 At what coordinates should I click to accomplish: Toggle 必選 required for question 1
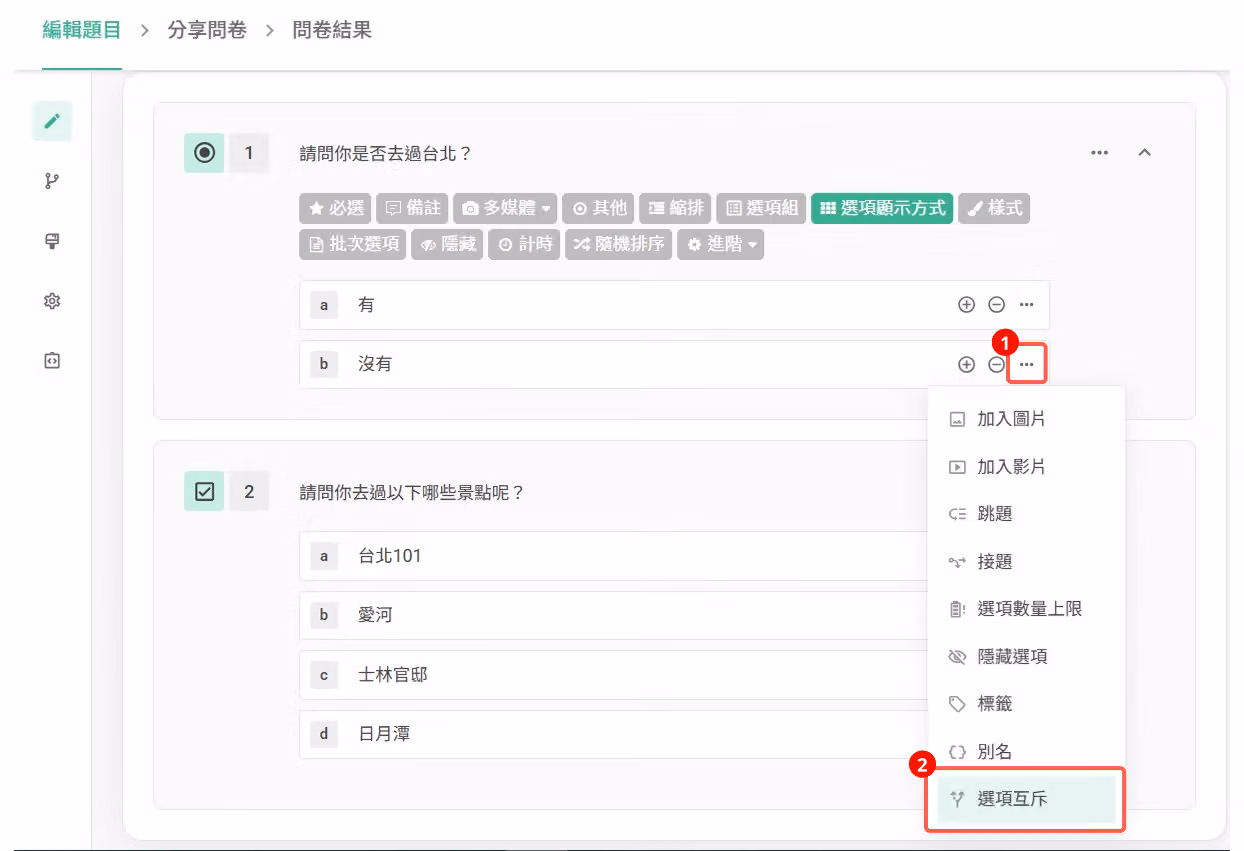click(x=336, y=208)
